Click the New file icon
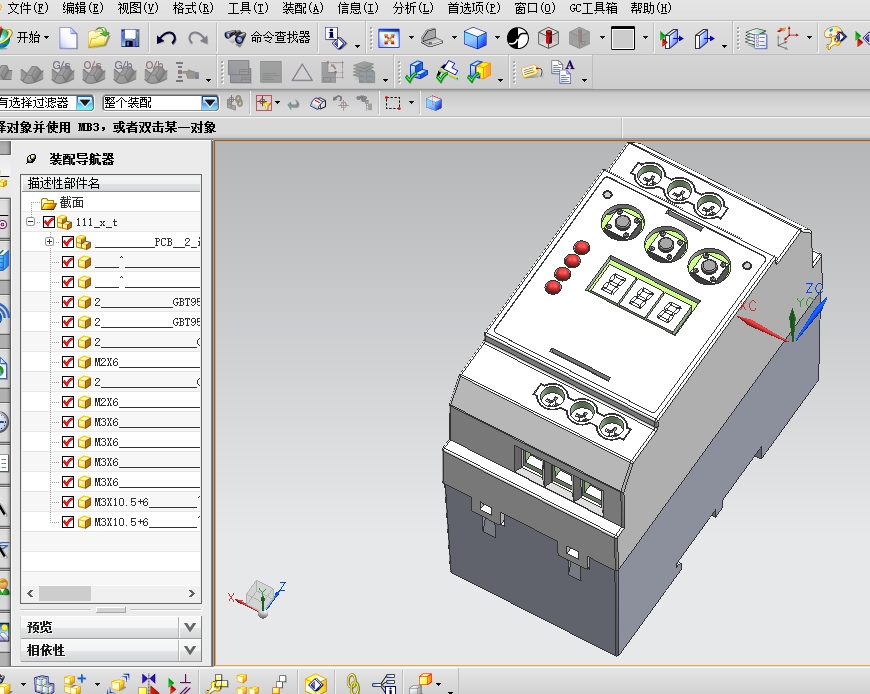Screen dimensions: 870x694 (x=68, y=39)
